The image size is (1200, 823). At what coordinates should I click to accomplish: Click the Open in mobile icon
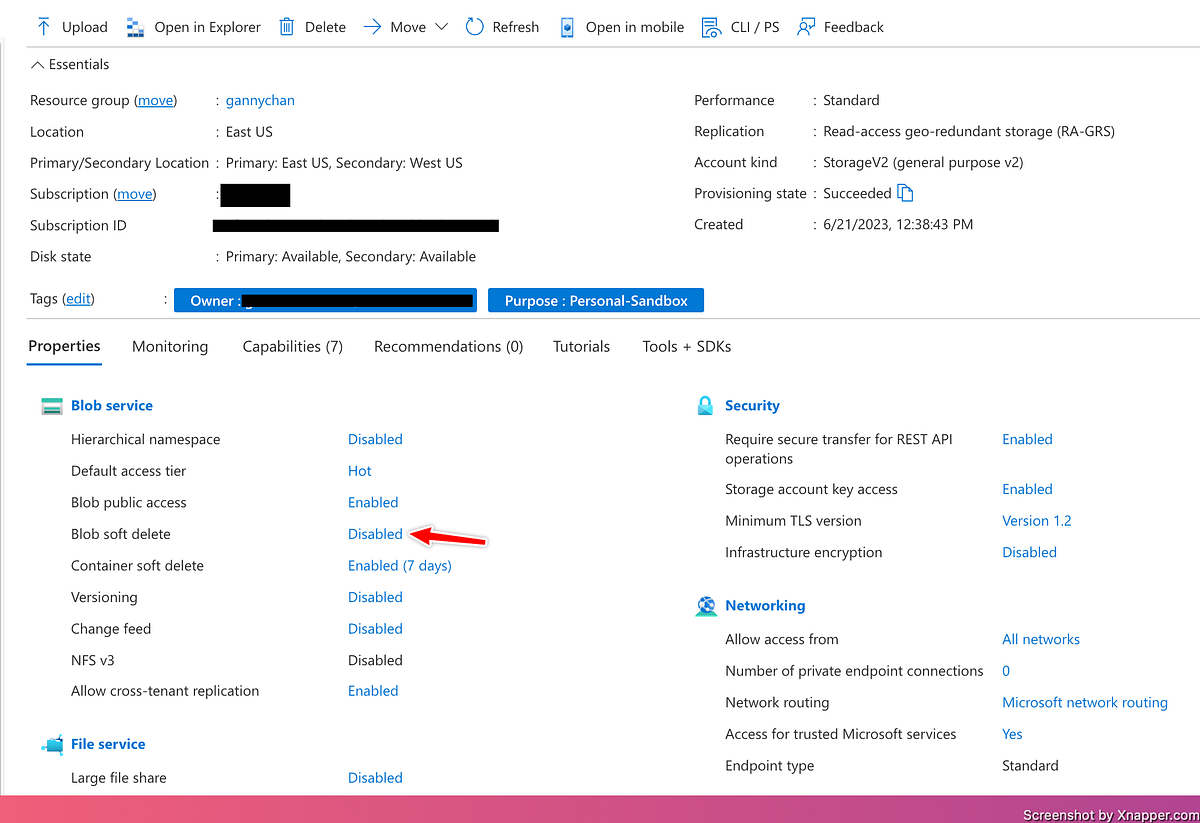click(567, 27)
